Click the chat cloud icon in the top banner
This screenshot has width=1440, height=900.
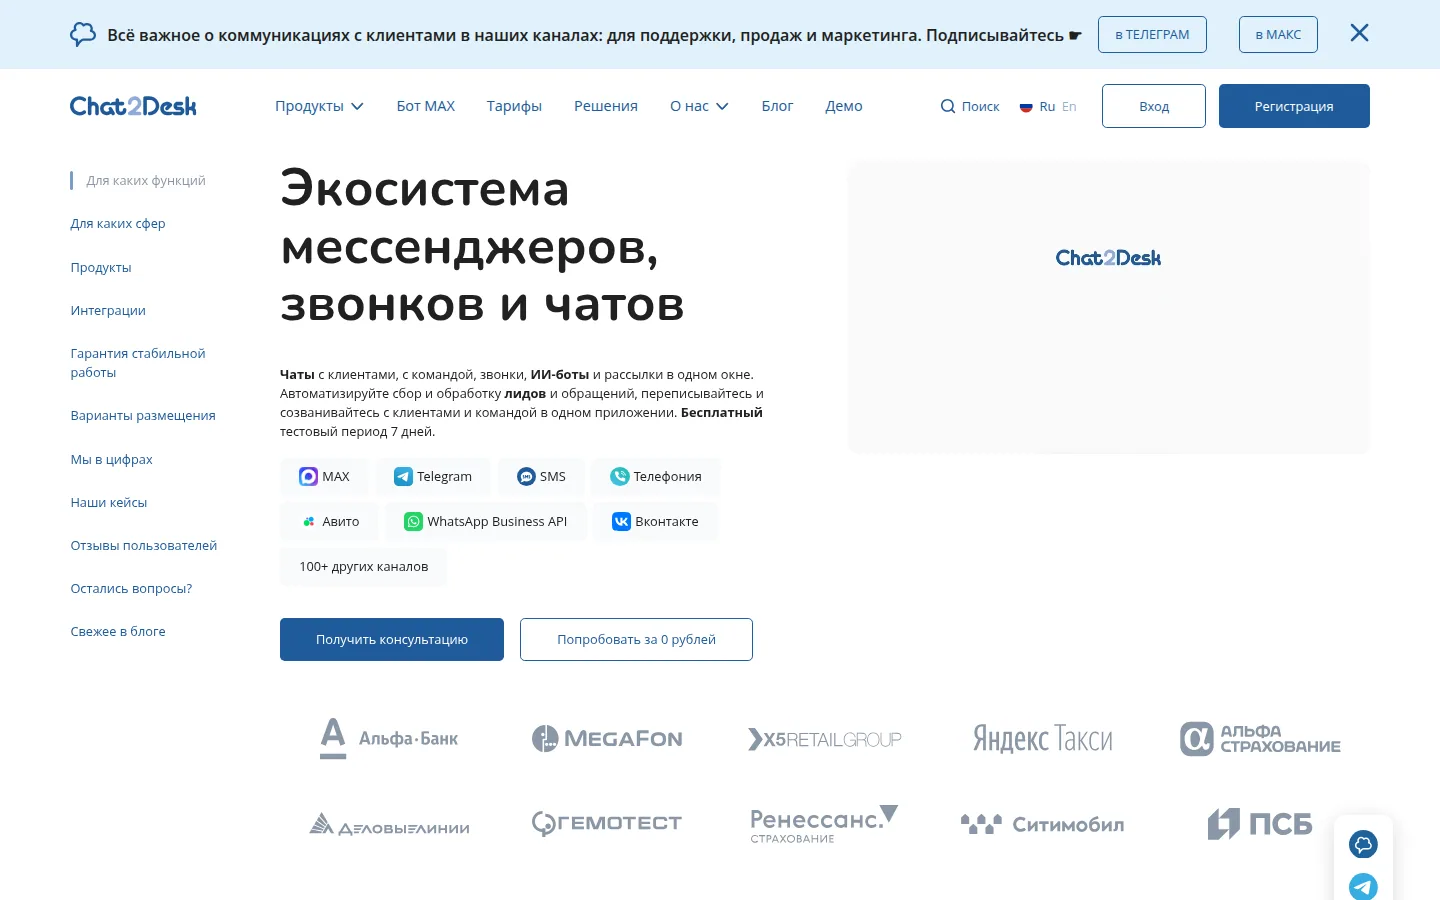pos(83,34)
